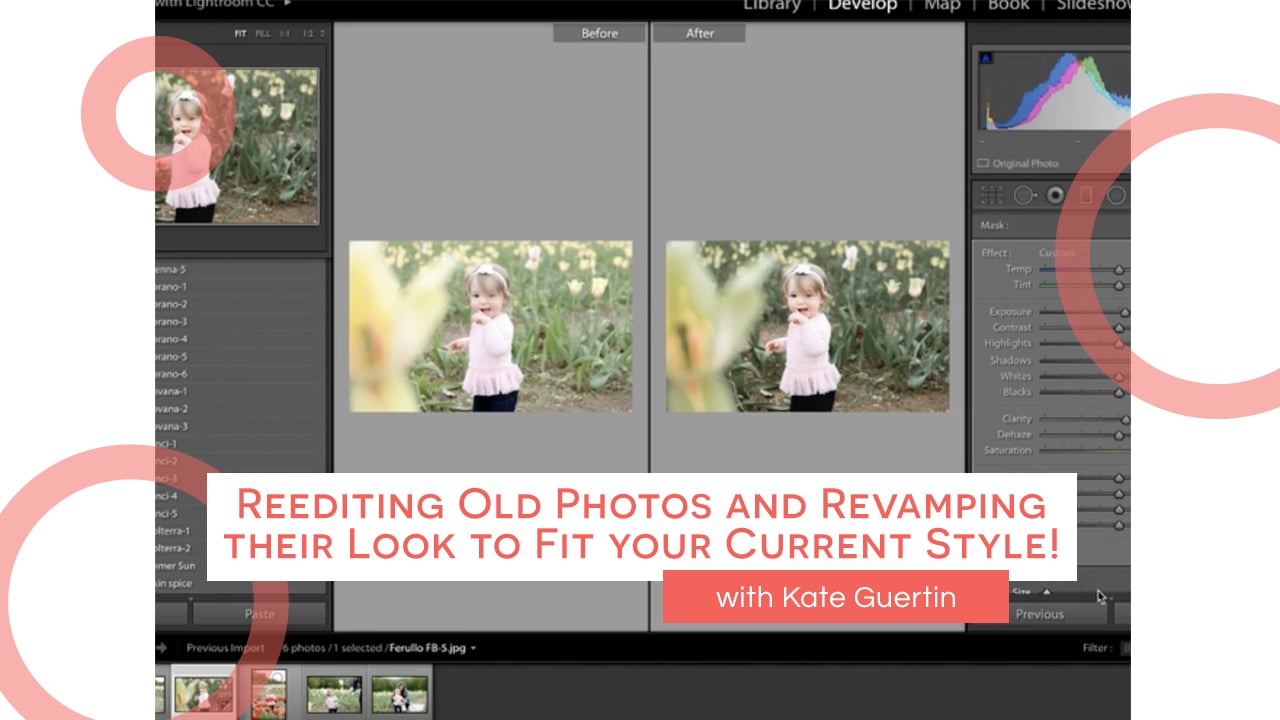Click the Navigator preview image
This screenshot has width=1280, height=720.
pos(237,146)
